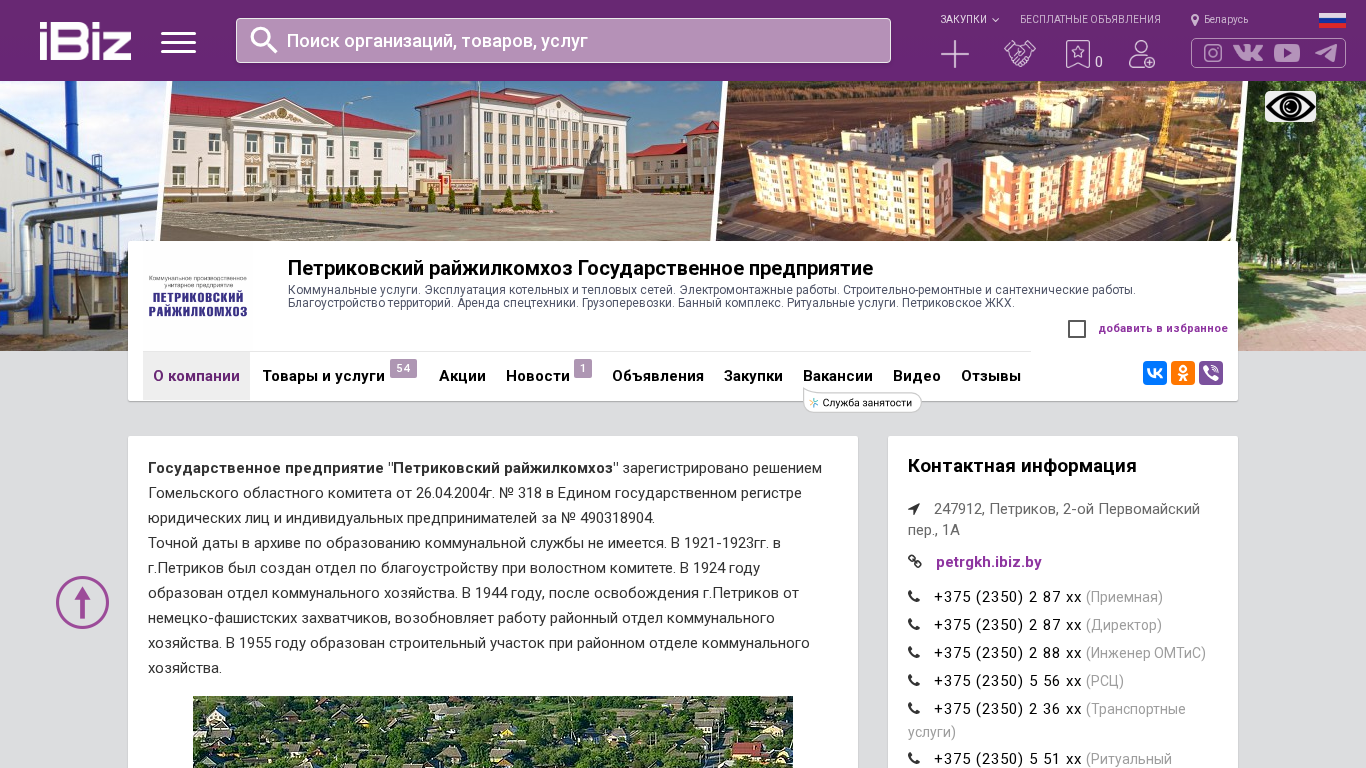The height and width of the screenshot is (768, 1366).
Task: Click the phone icon beside Приемная number
Action: tap(914, 597)
